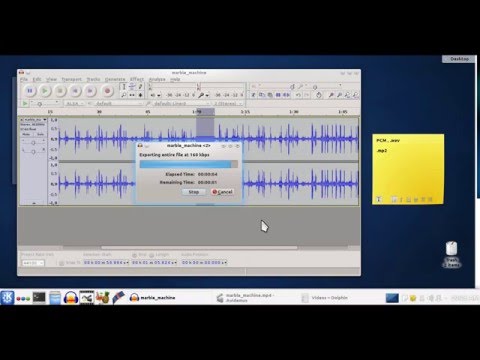480x360 pixels.
Task: Click the red Record button
Action: tap(107, 91)
